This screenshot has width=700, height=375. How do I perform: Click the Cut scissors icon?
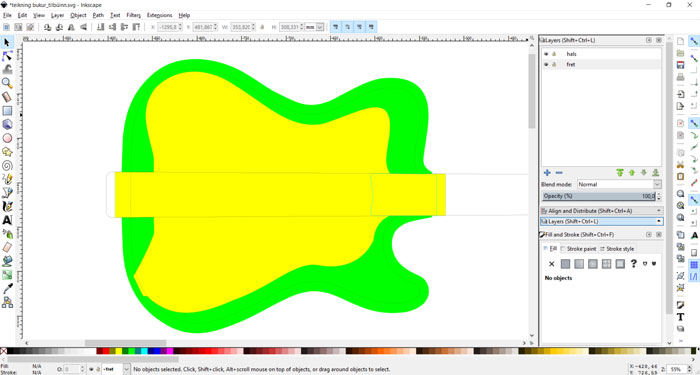pos(680,165)
